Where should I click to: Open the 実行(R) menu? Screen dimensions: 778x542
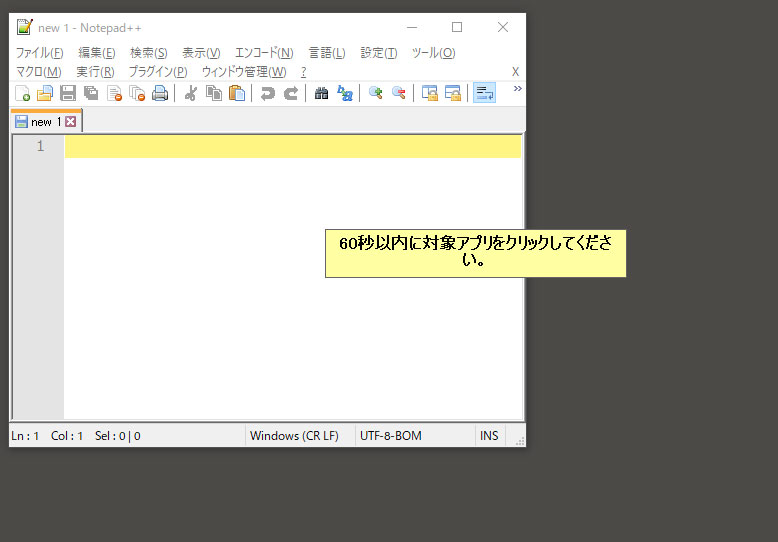pos(95,72)
